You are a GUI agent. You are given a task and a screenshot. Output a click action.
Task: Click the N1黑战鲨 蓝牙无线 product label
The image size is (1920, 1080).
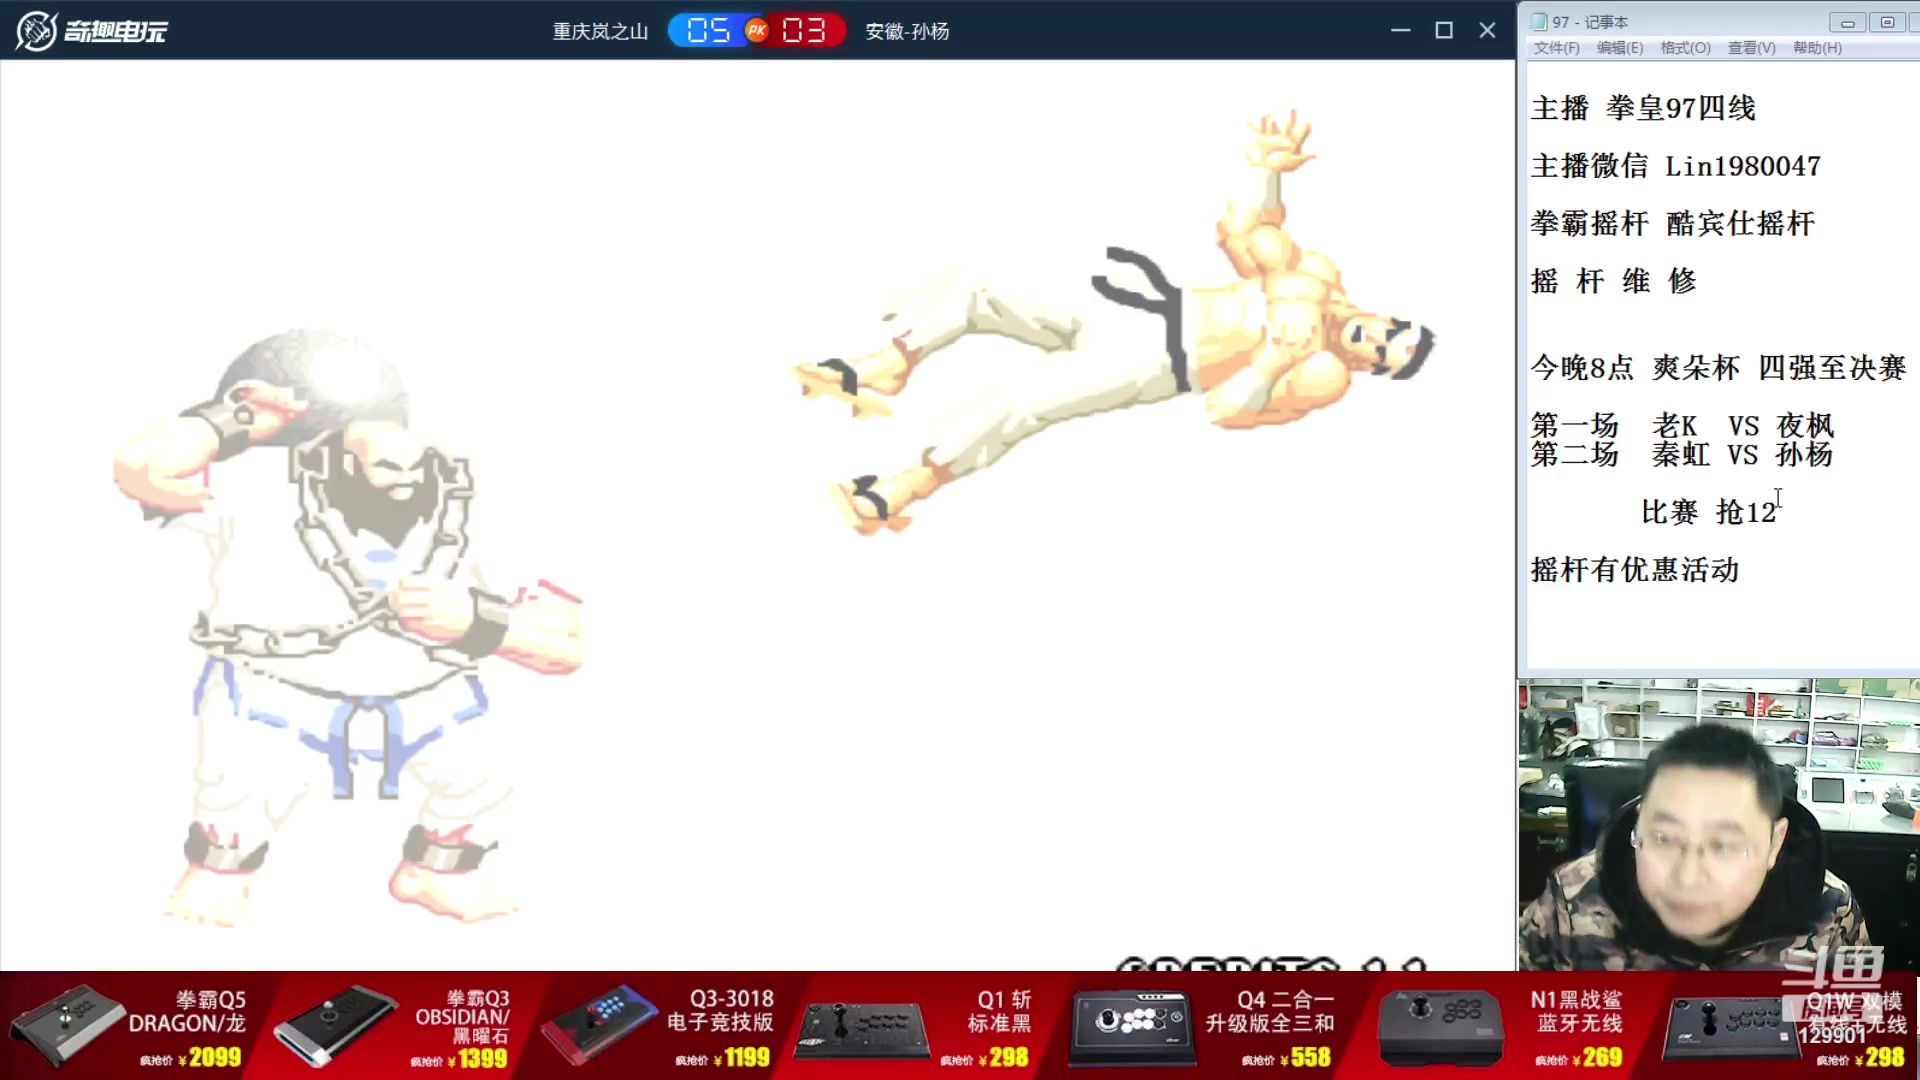pyautogui.click(x=1577, y=1011)
